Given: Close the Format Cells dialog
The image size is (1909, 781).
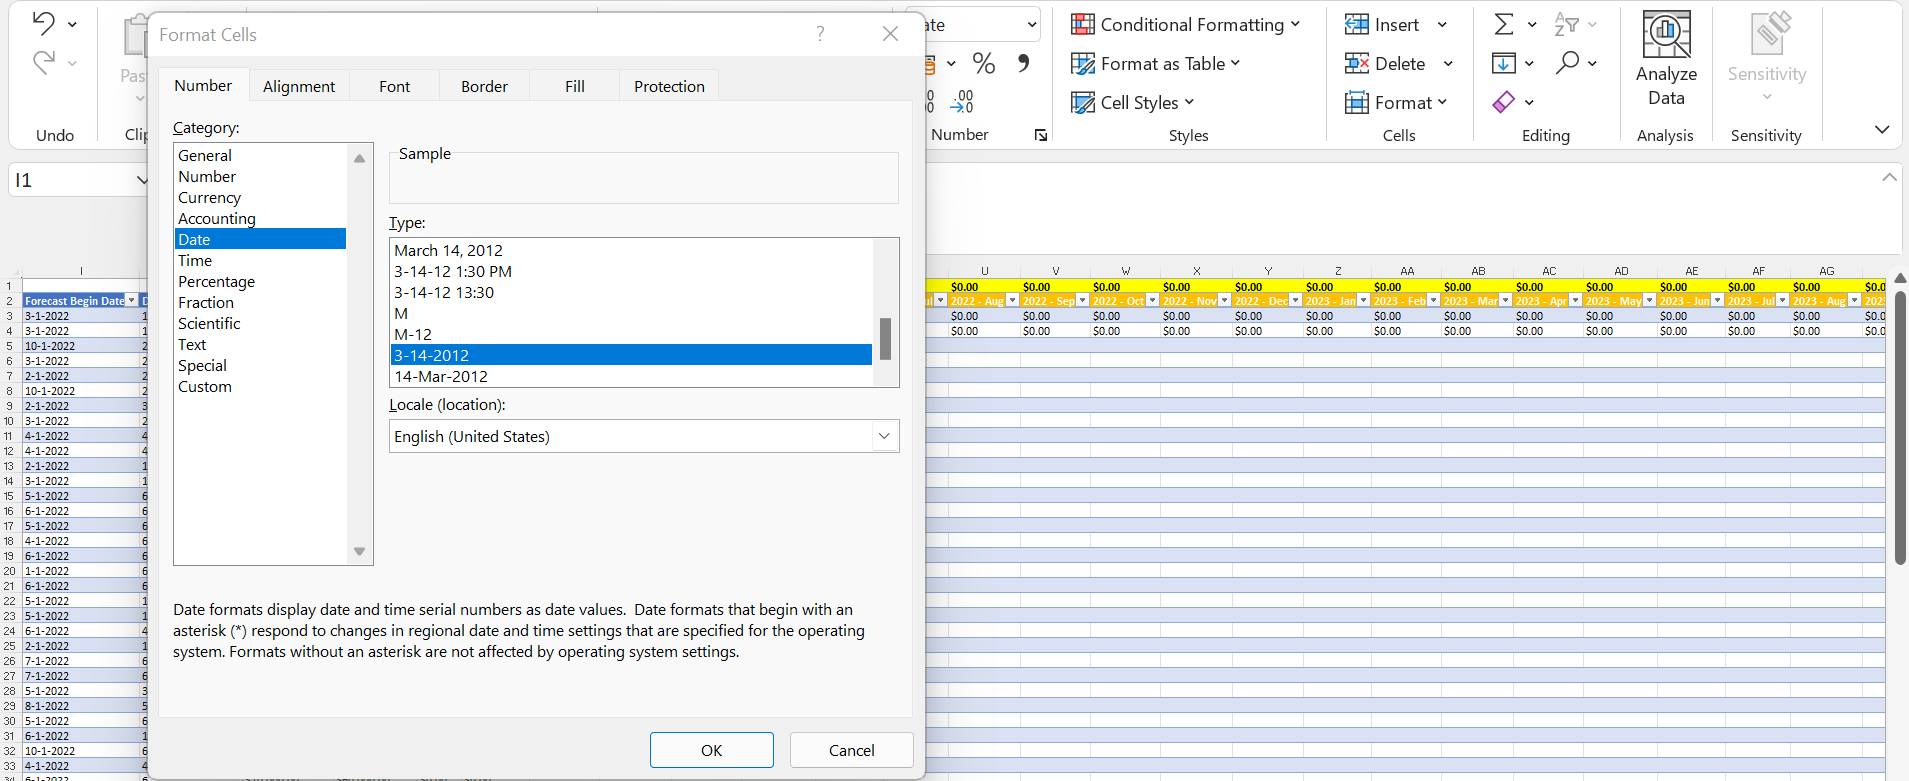Looking at the screenshot, I should [x=890, y=34].
